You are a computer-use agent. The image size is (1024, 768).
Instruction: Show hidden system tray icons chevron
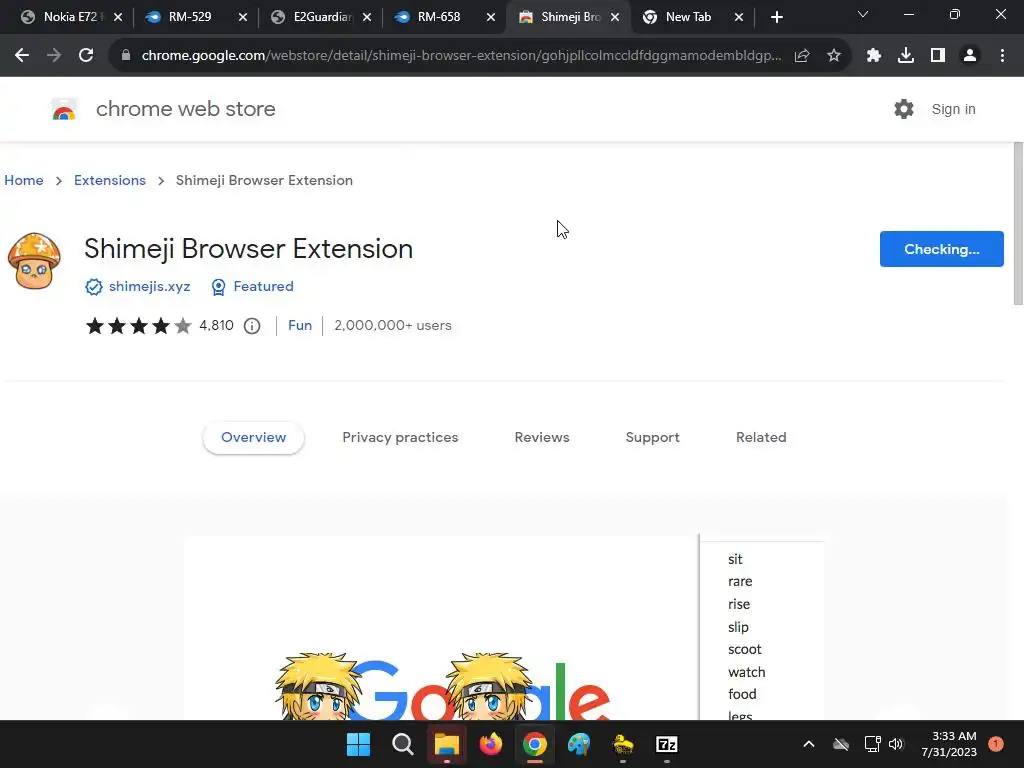[x=808, y=744]
